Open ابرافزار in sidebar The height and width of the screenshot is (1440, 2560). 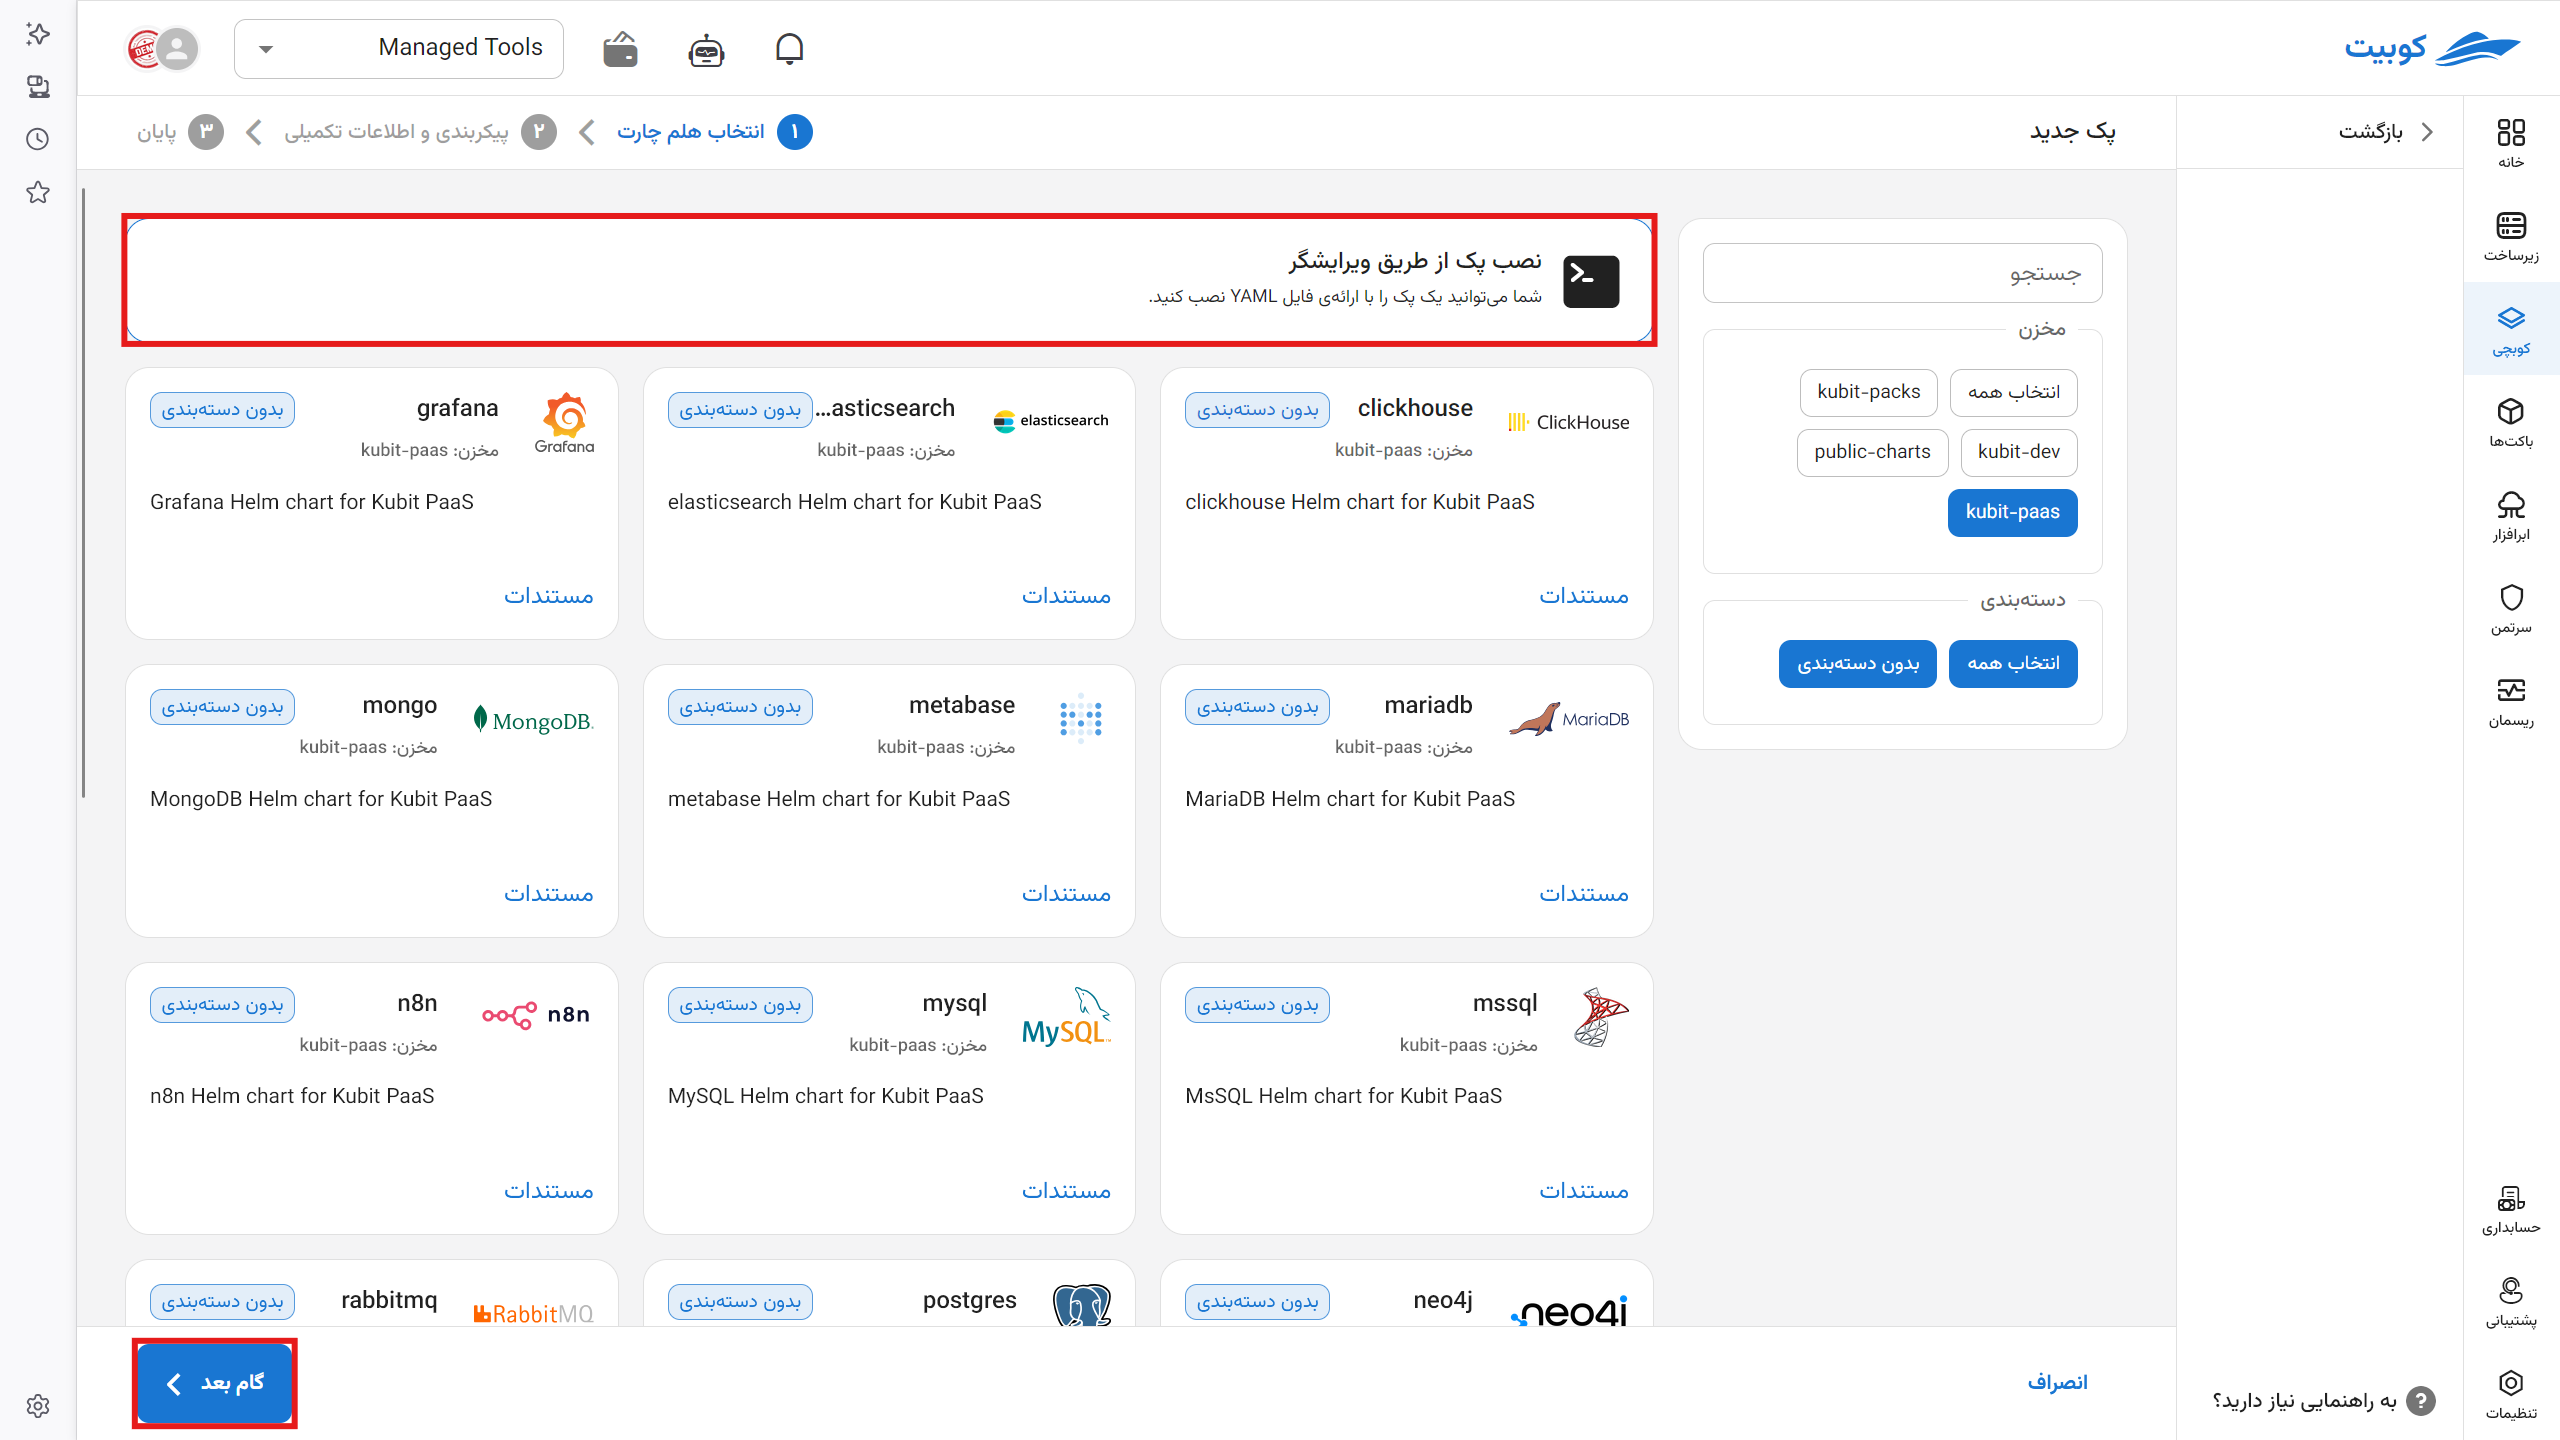[x=2511, y=515]
